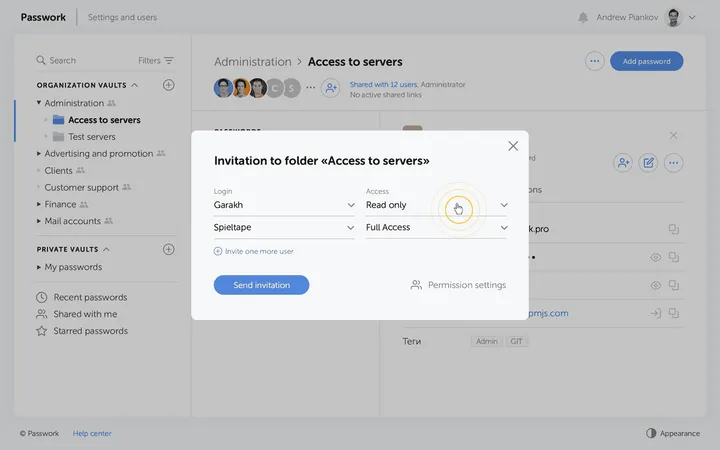
Task: Click the Admin tag
Action: click(486, 341)
